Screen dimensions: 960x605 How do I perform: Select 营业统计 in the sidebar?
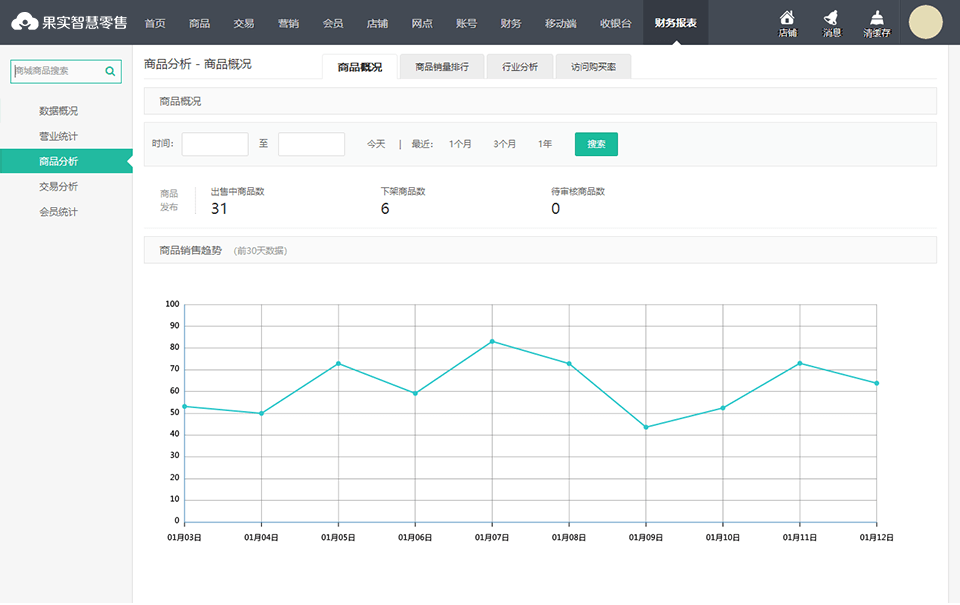pyautogui.click(x=58, y=136)
